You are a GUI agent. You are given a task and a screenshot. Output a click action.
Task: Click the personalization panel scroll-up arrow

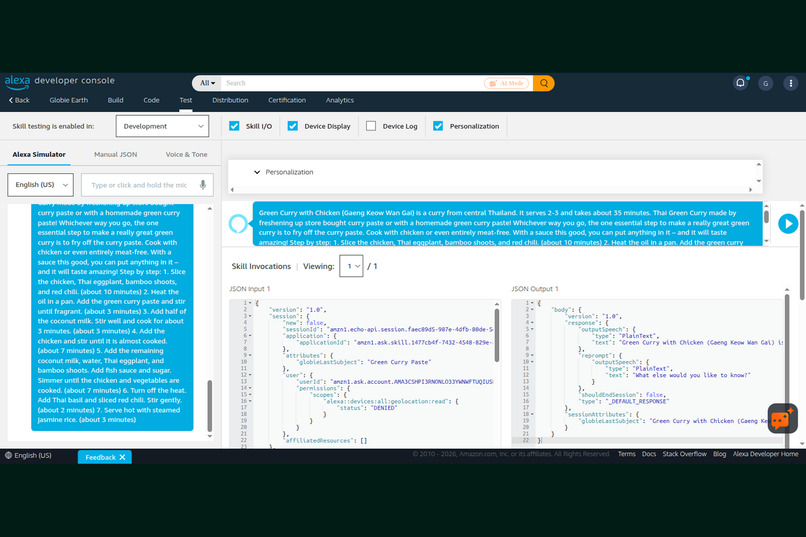coord(759,164)
